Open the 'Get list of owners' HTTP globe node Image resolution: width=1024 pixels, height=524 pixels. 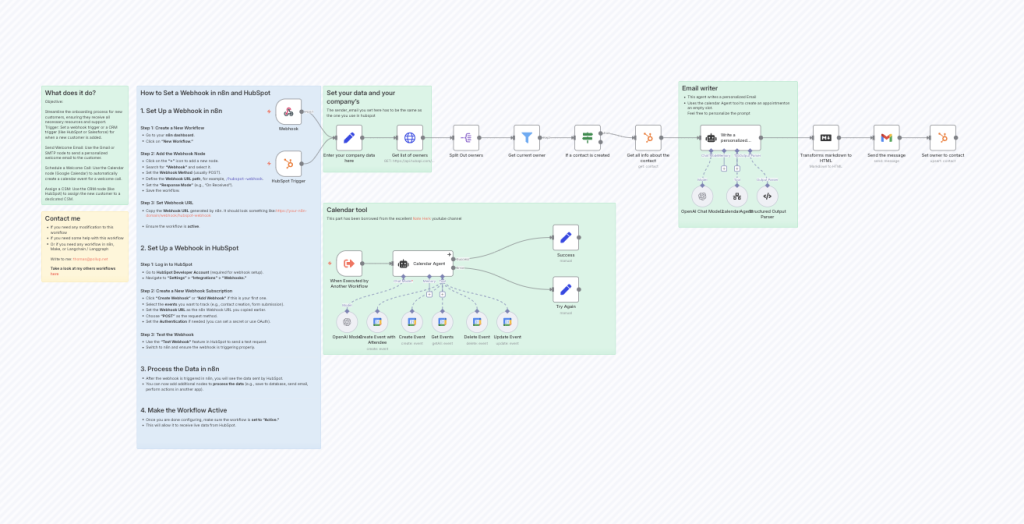[408, 138]
